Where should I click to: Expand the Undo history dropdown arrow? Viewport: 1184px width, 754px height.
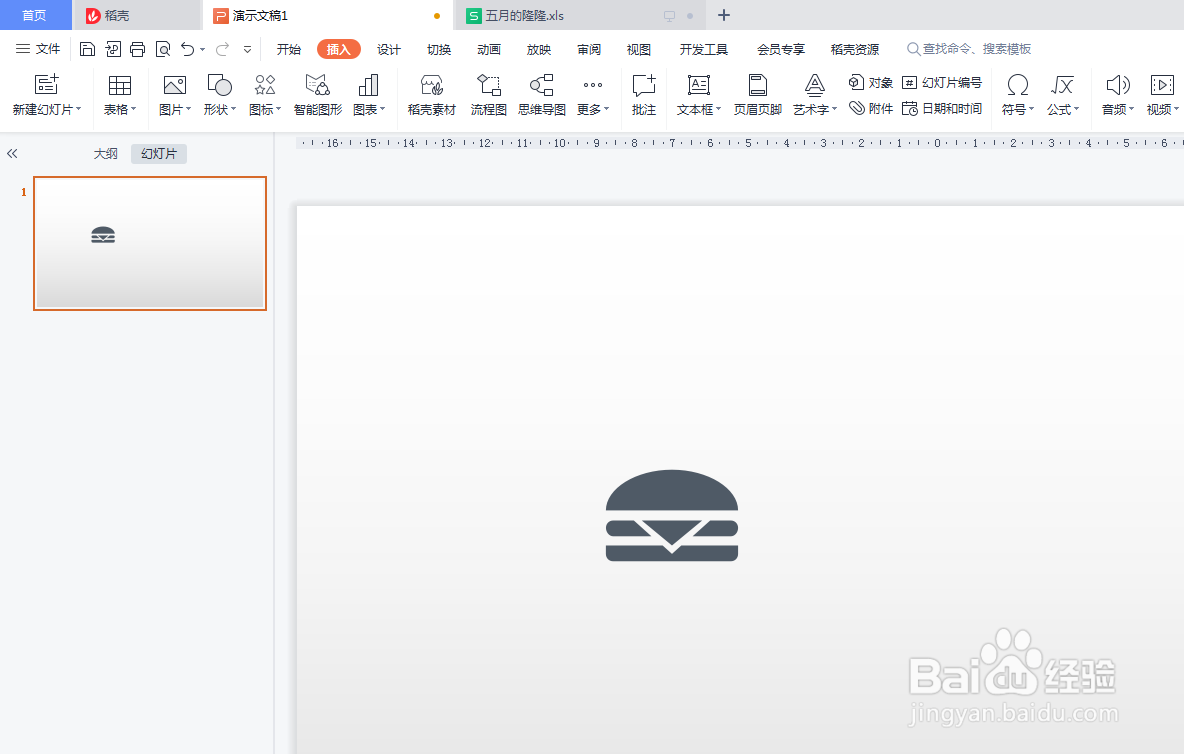[202, 50]
